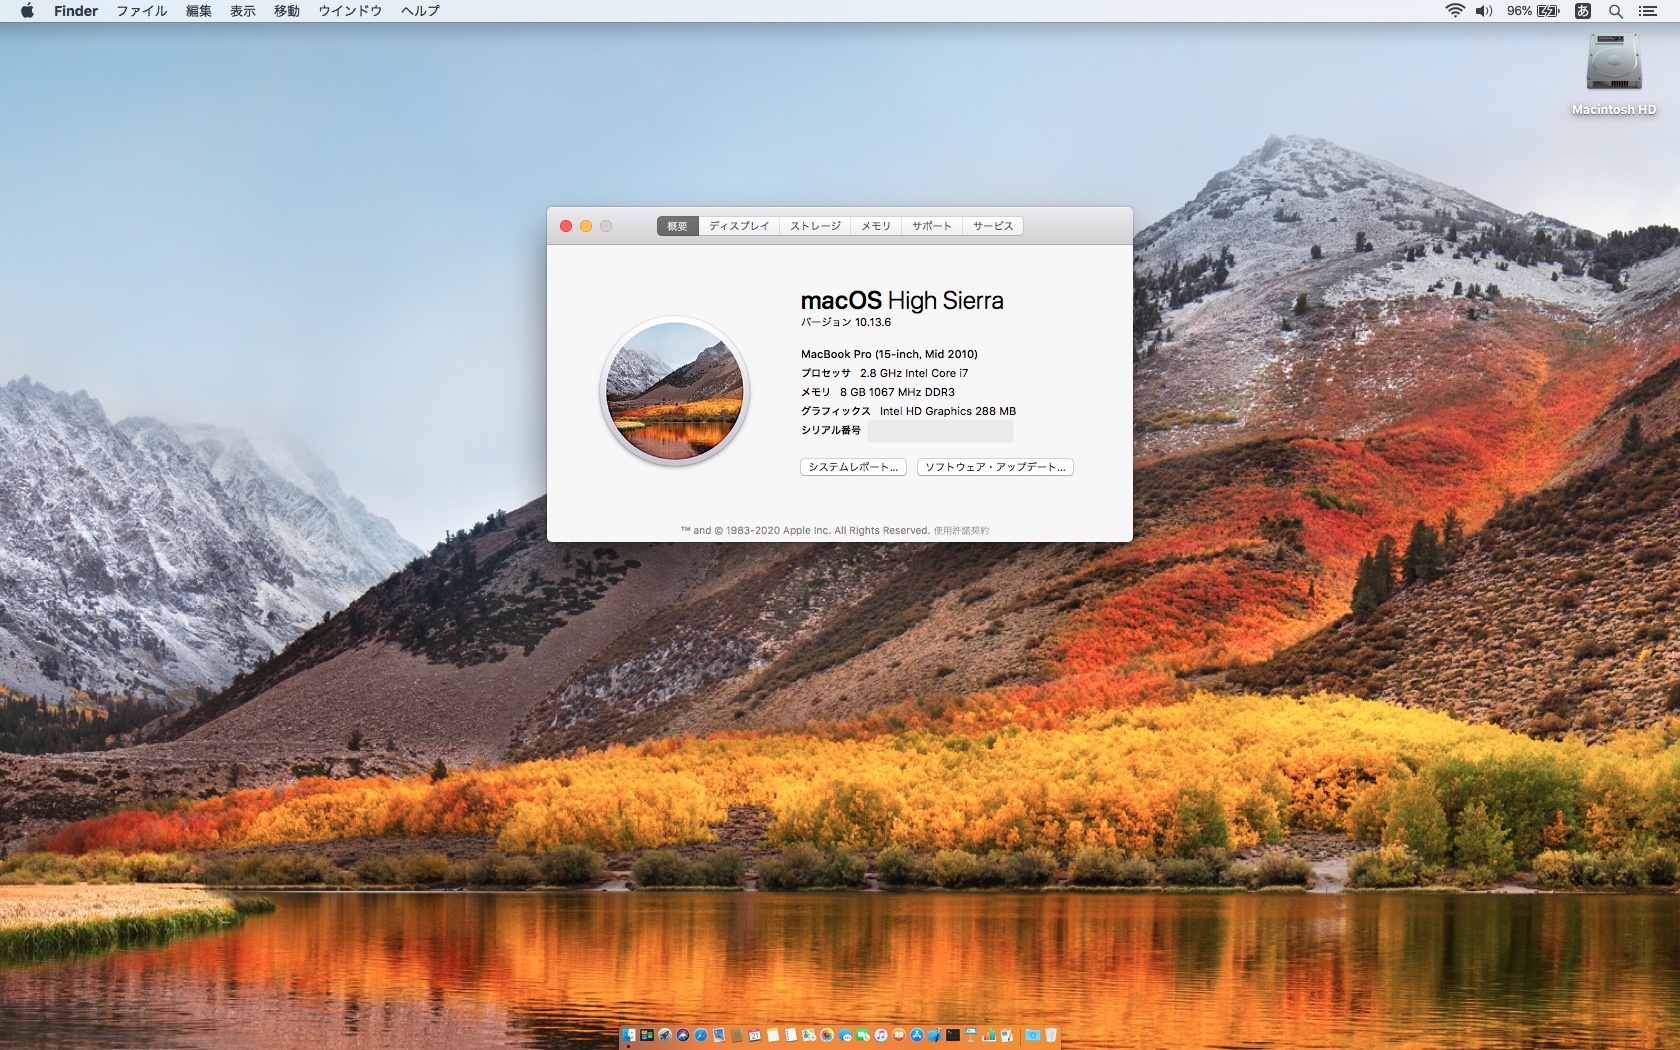The image size is (1680, 1050).
Task: Click the blurred serial number field
Action: pos(940,431)
